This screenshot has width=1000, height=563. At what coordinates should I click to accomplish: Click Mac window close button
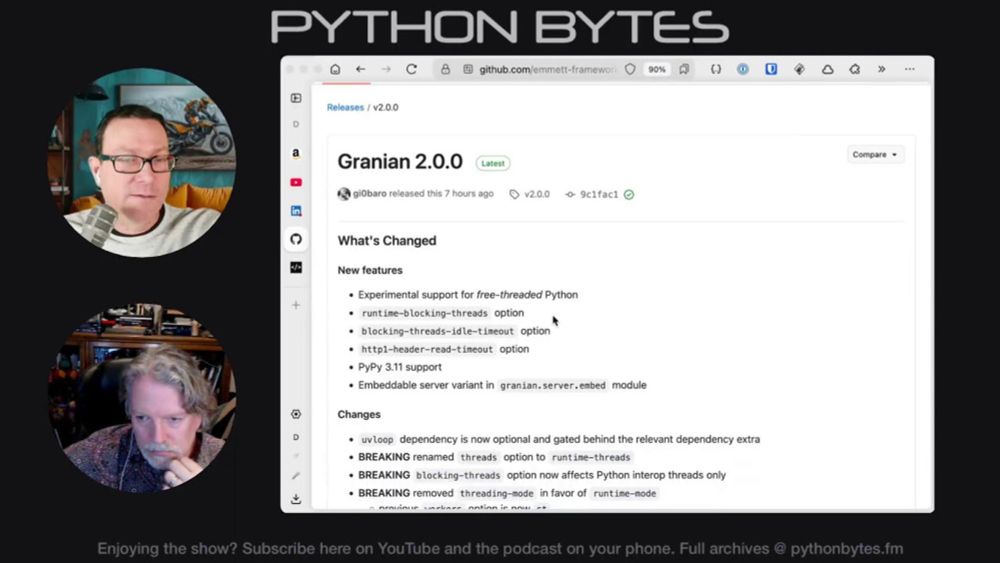click(290, 69)
